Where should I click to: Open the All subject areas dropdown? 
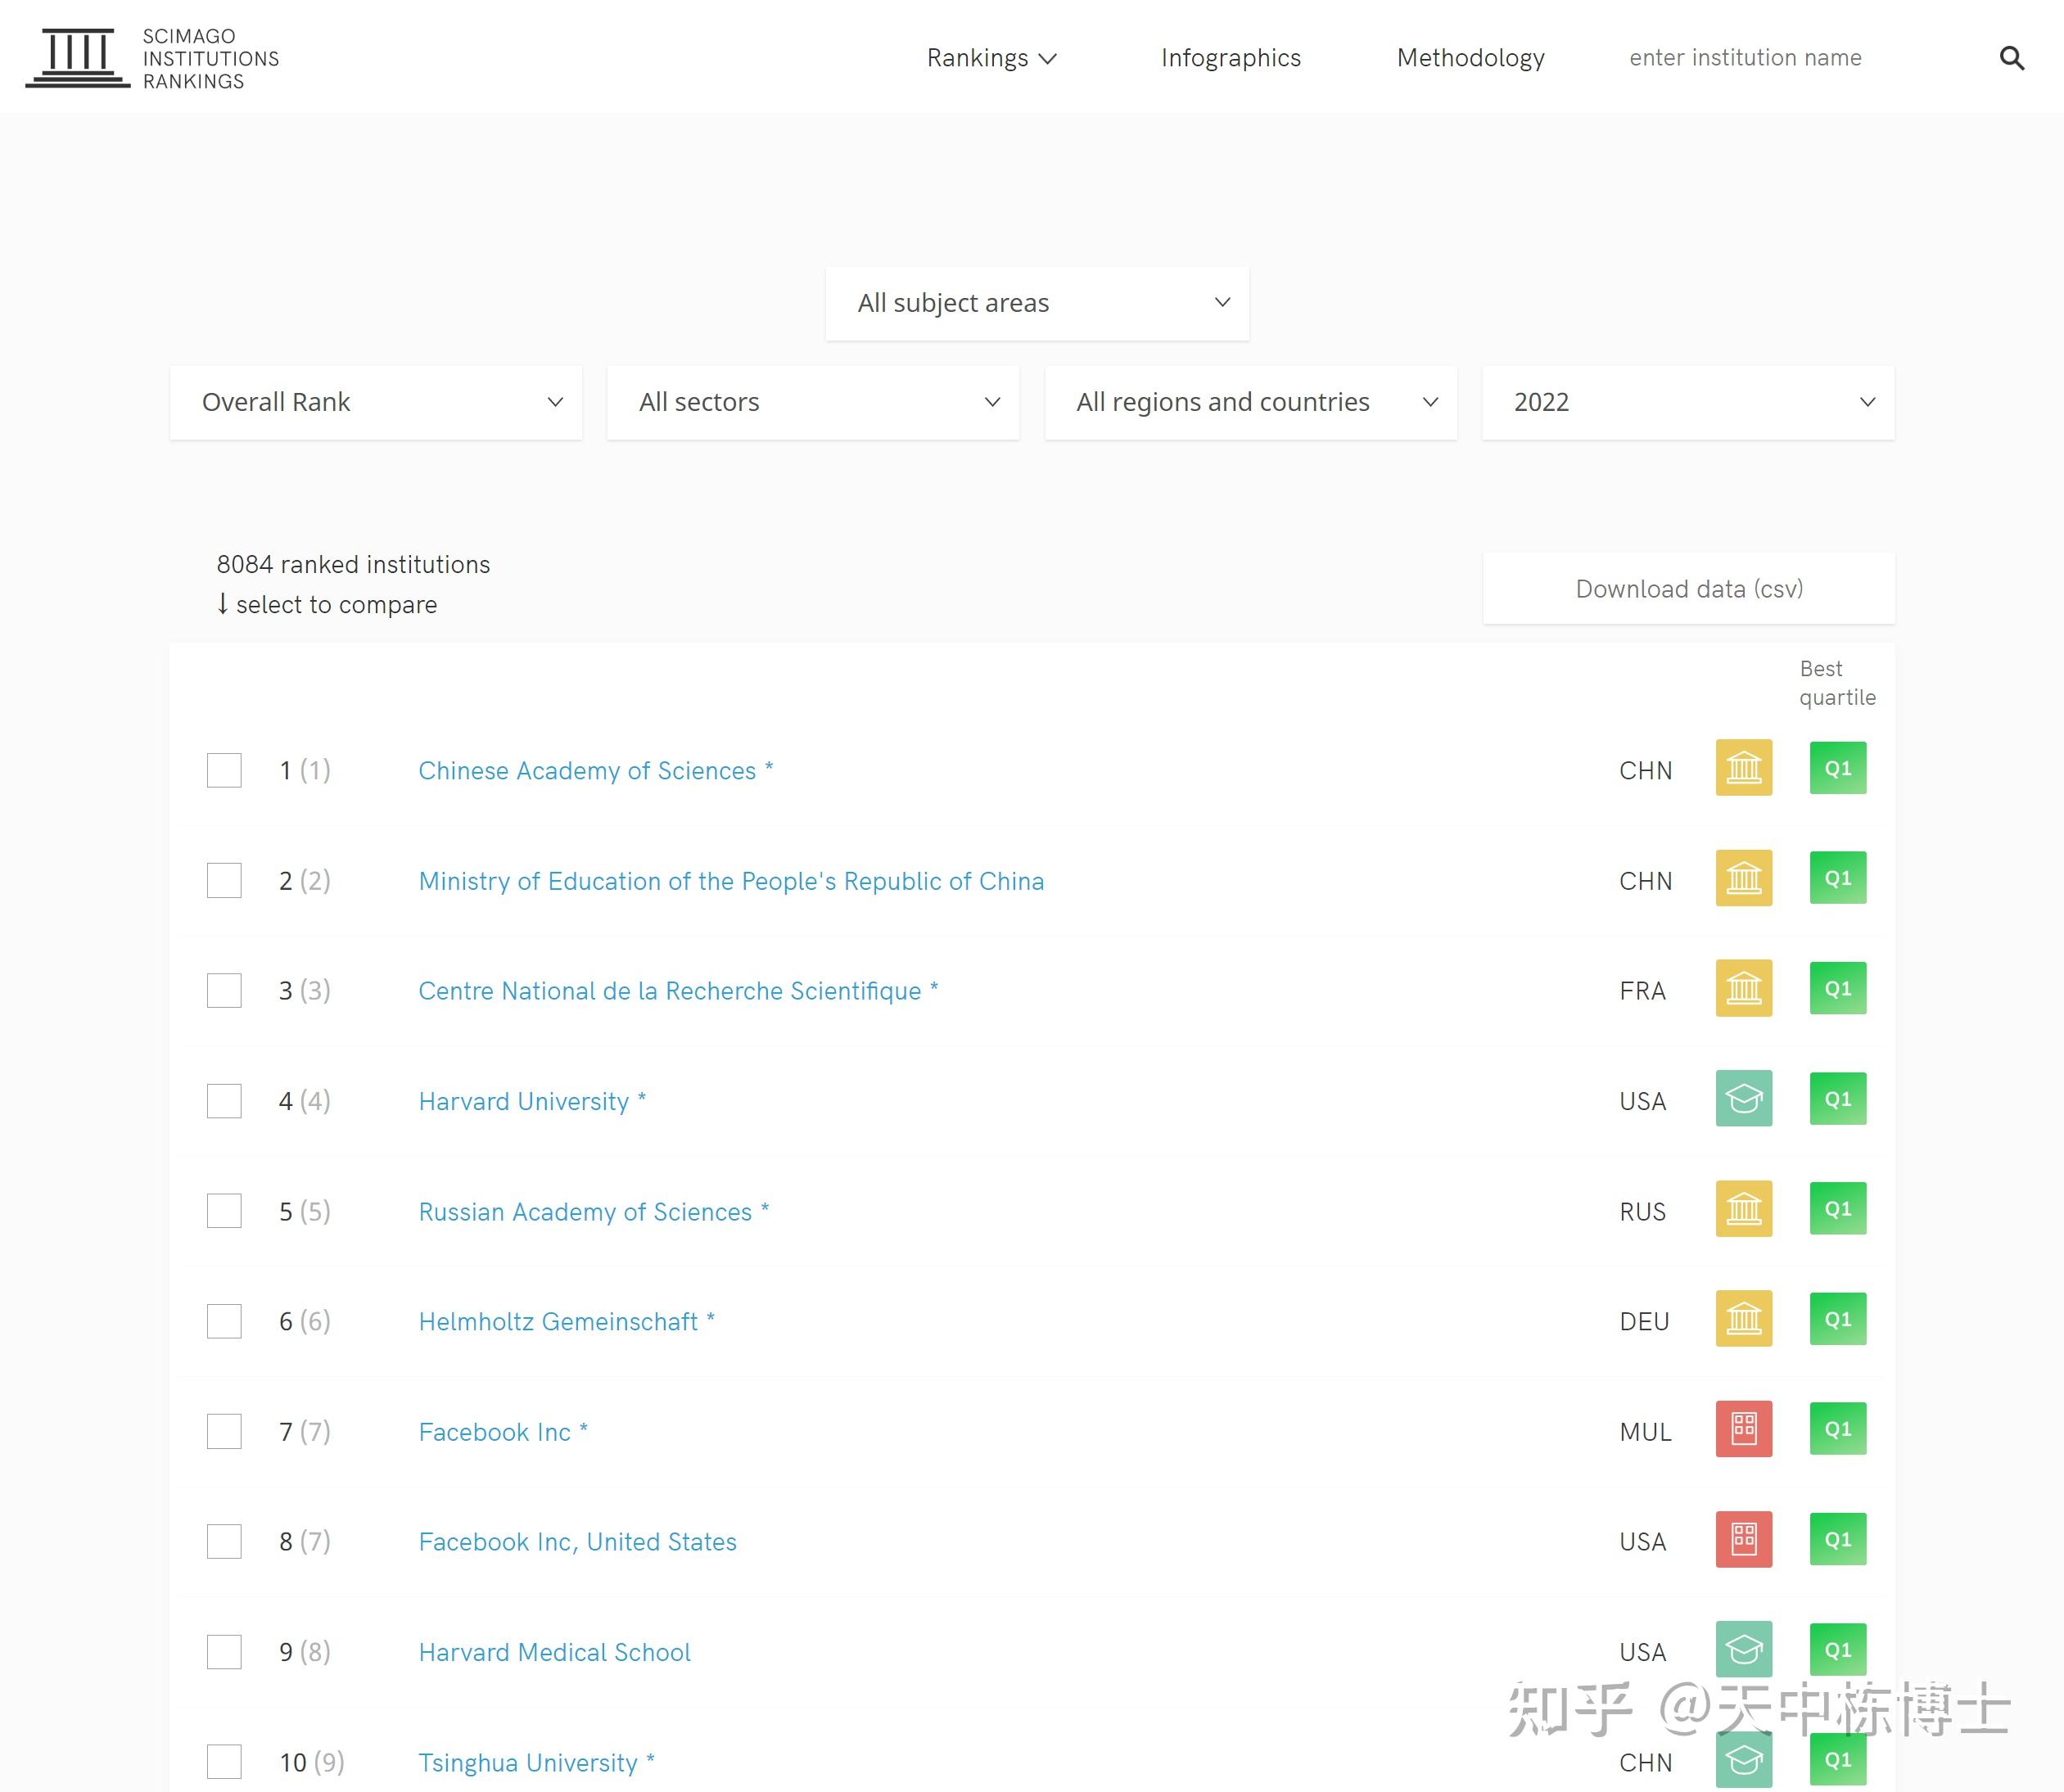[x=1037, y=303]
